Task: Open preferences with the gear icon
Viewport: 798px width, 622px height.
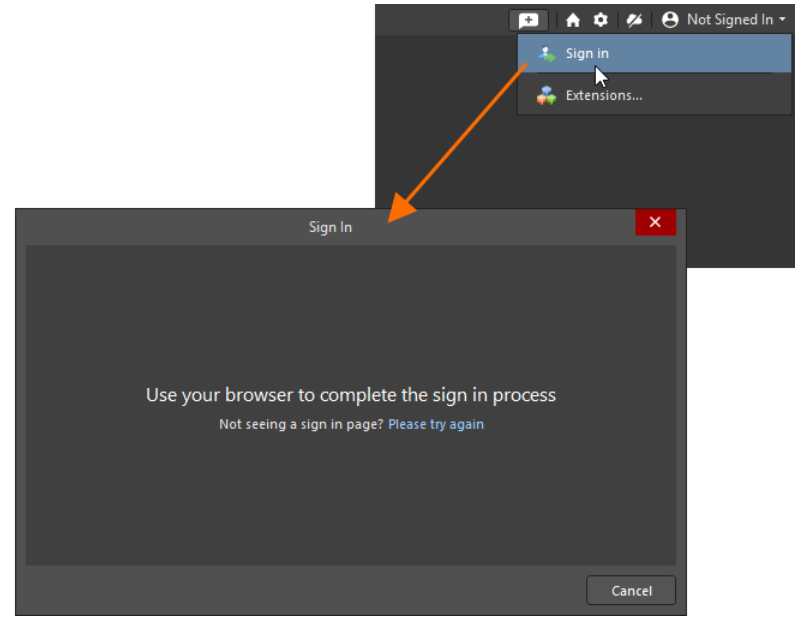Action: [x=600, y=20]
